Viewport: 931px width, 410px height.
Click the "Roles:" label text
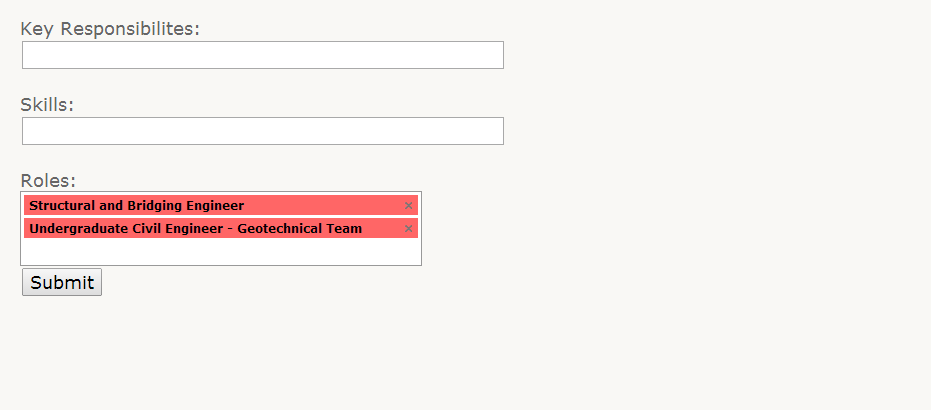(x=48, y=180)
